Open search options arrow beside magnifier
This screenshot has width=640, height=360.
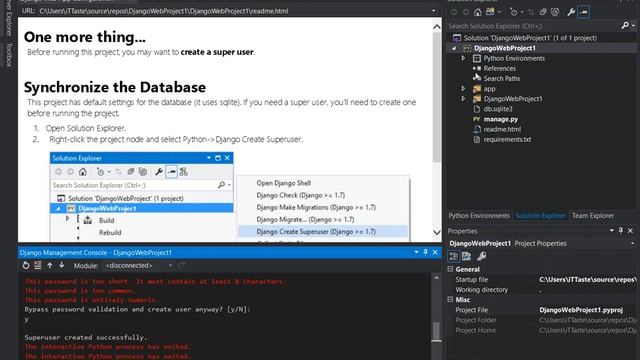[633, 26]
